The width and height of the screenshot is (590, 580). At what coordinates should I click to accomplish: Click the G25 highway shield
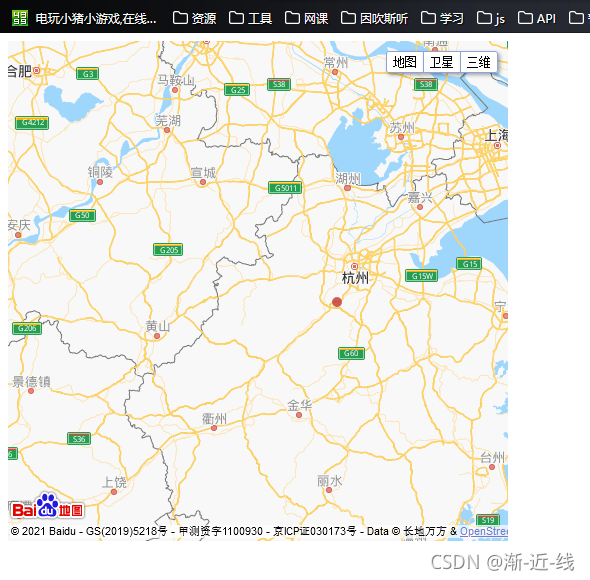(x=237, y=90)
